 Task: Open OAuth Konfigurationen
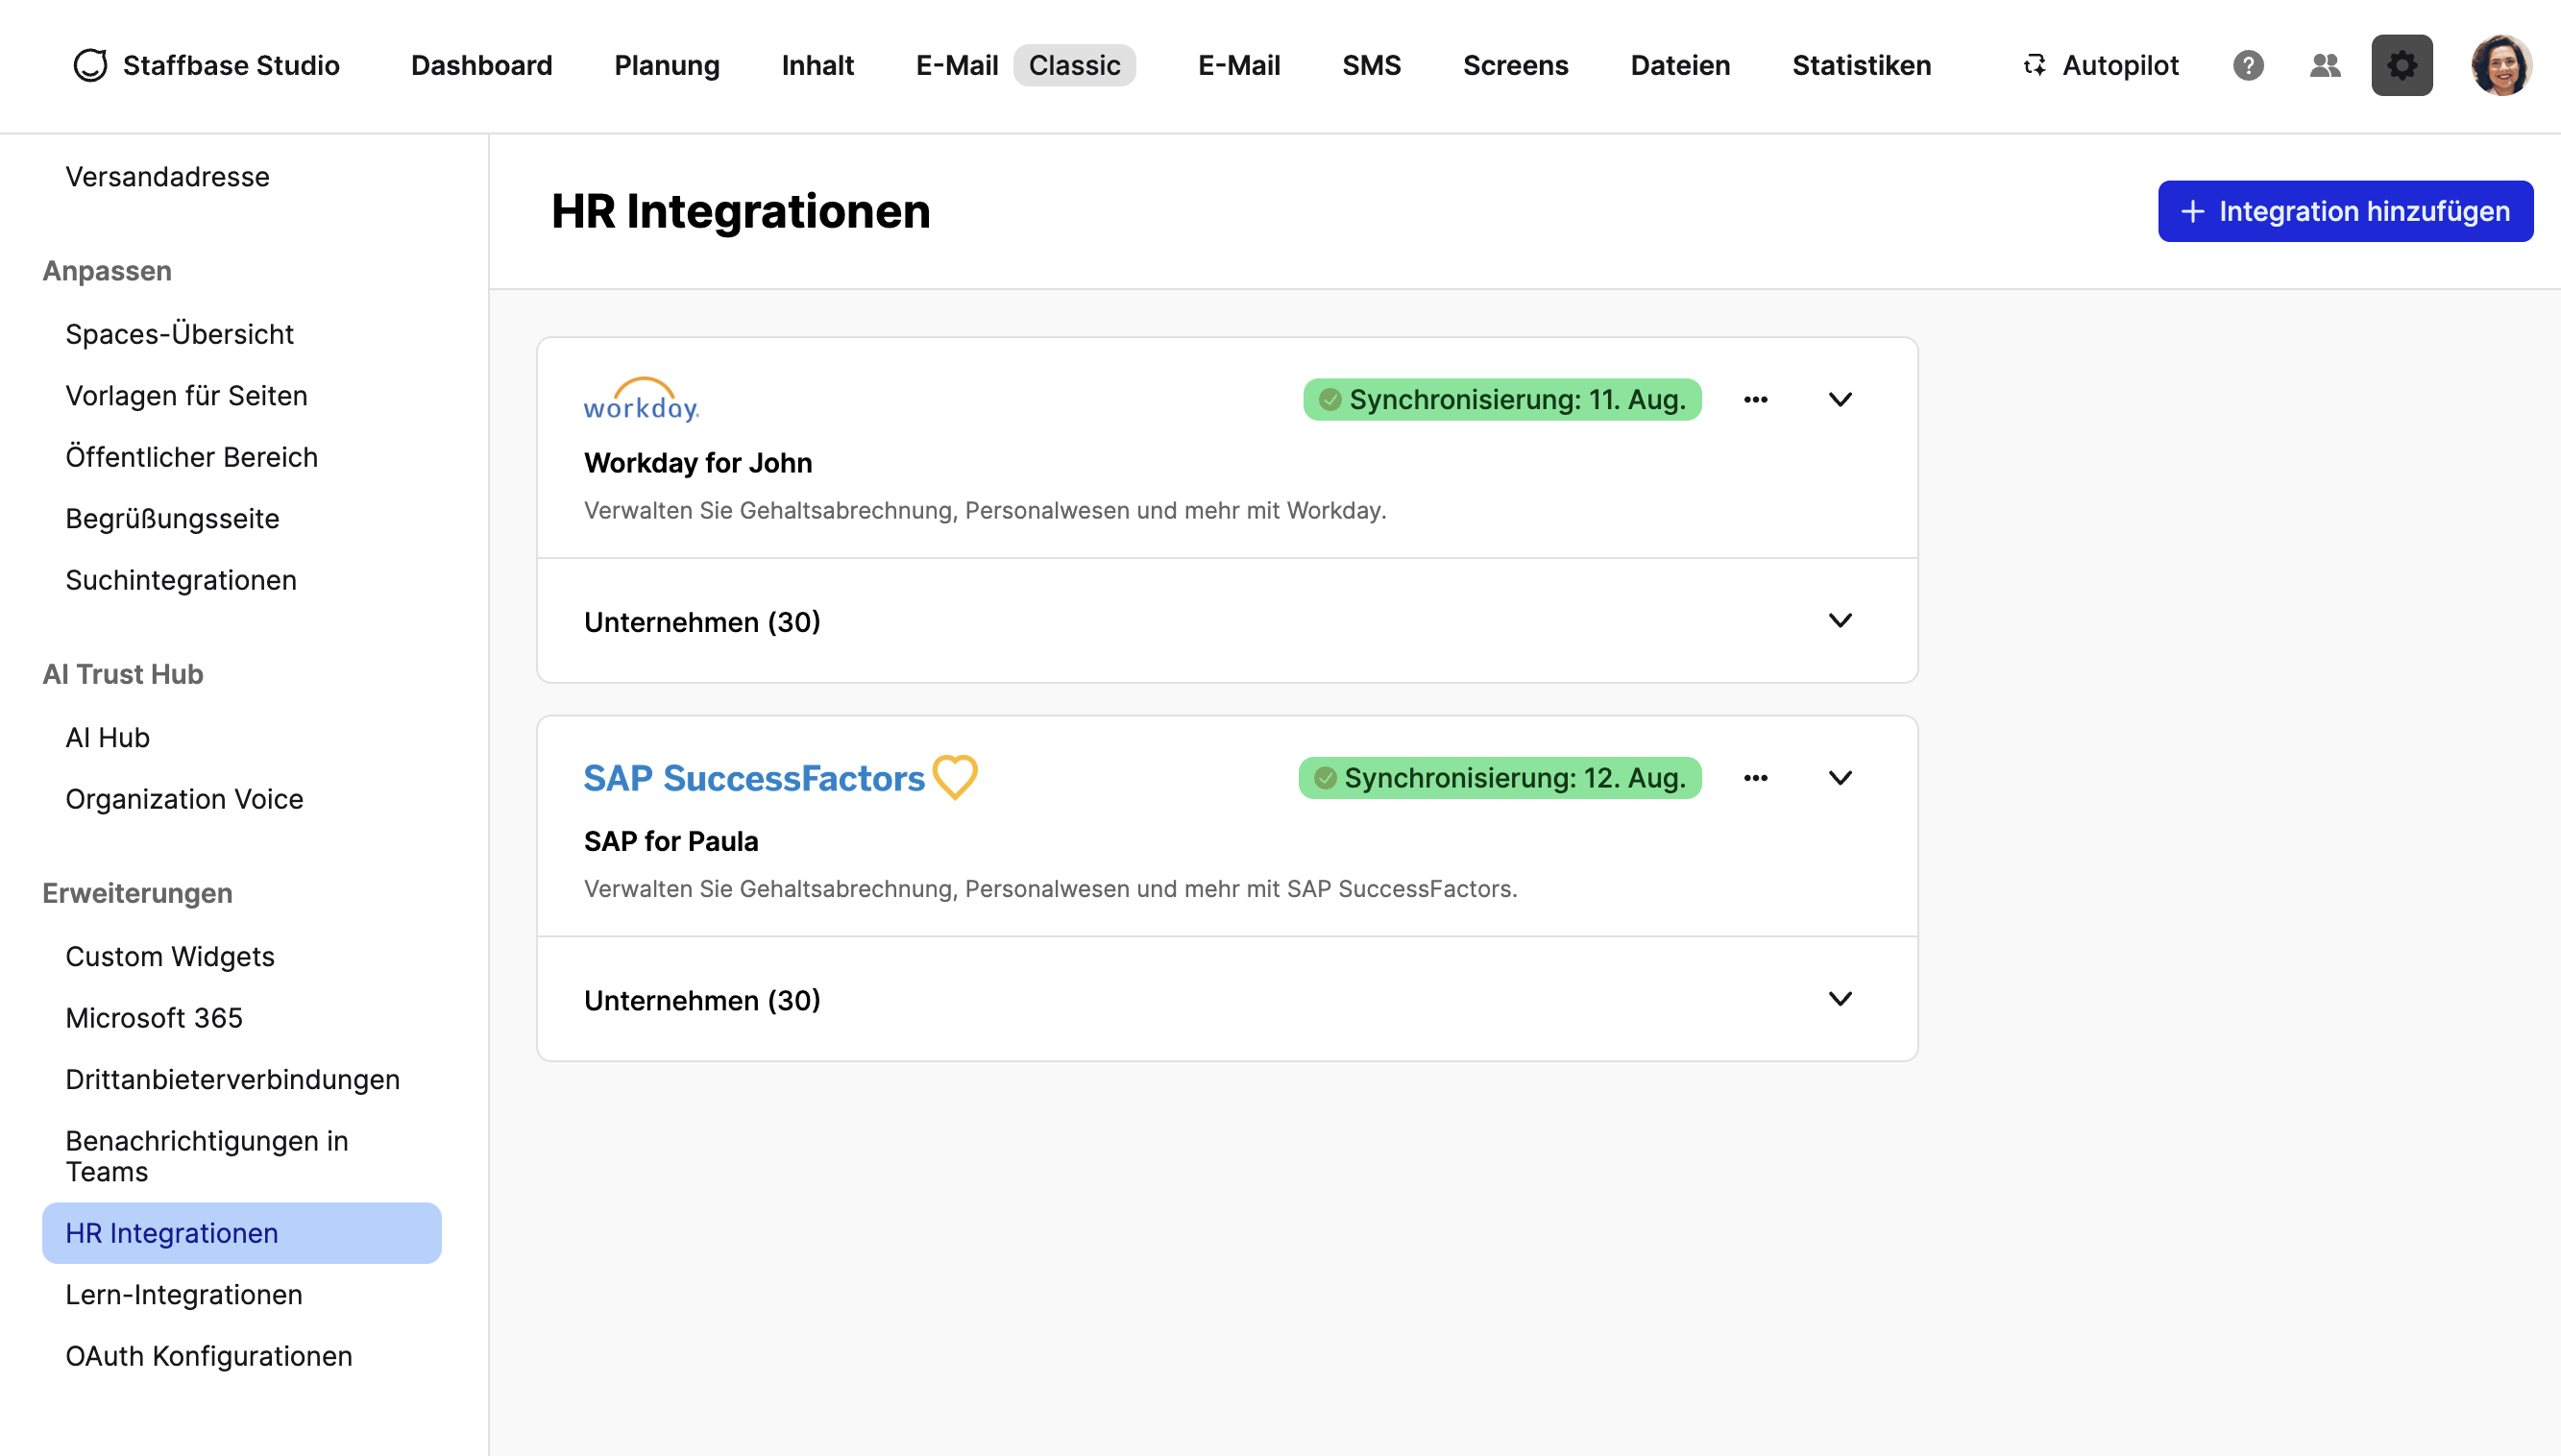[x=209, y=1356]
